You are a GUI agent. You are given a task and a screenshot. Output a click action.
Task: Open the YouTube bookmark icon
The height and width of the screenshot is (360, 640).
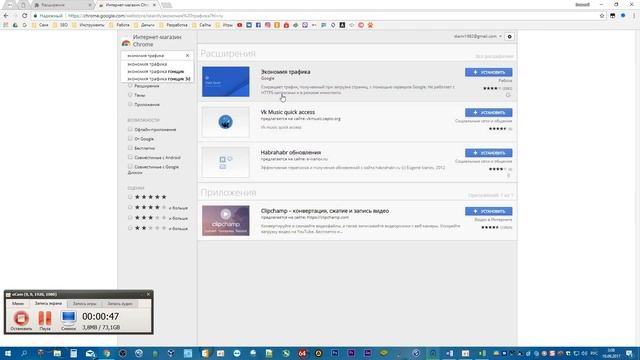pos(240,25)
